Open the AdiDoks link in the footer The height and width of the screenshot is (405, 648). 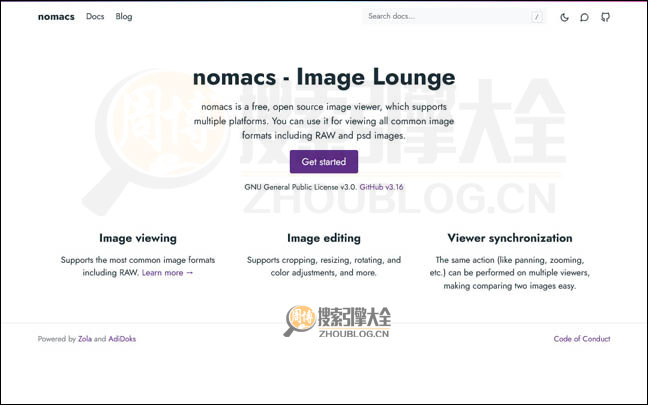point(122,339)
